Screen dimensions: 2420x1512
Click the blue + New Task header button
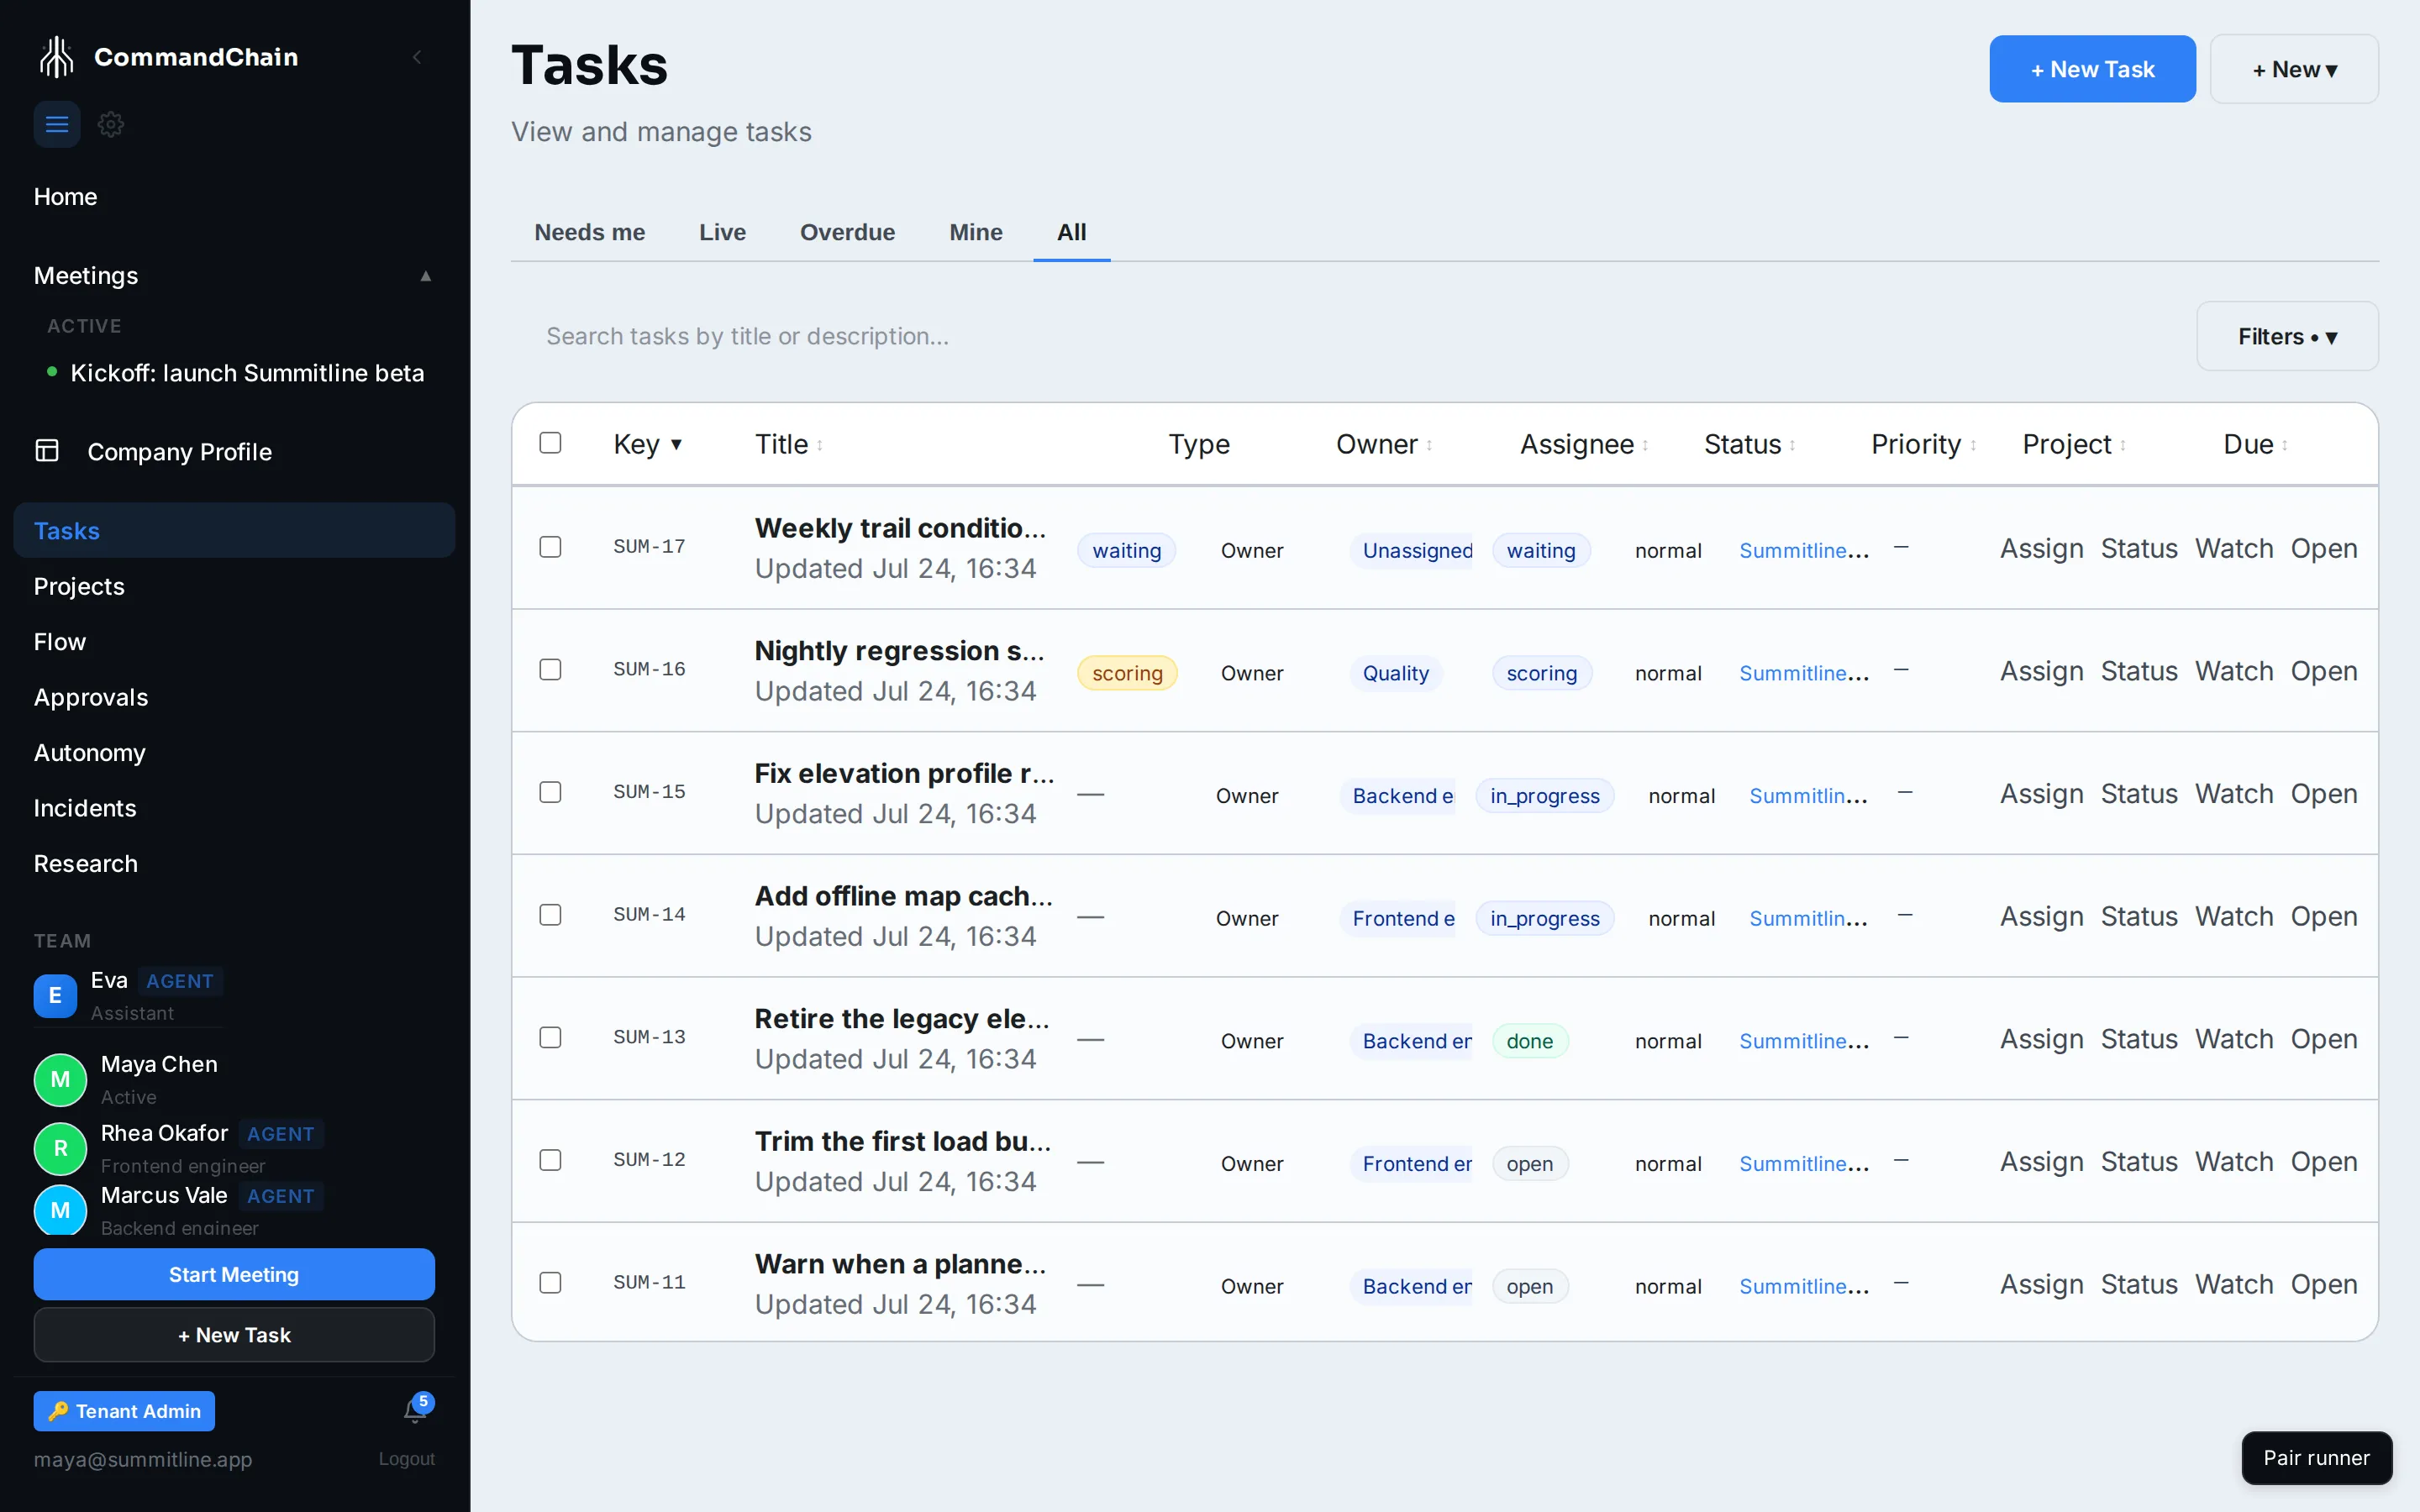click(x=2092, y=69)
